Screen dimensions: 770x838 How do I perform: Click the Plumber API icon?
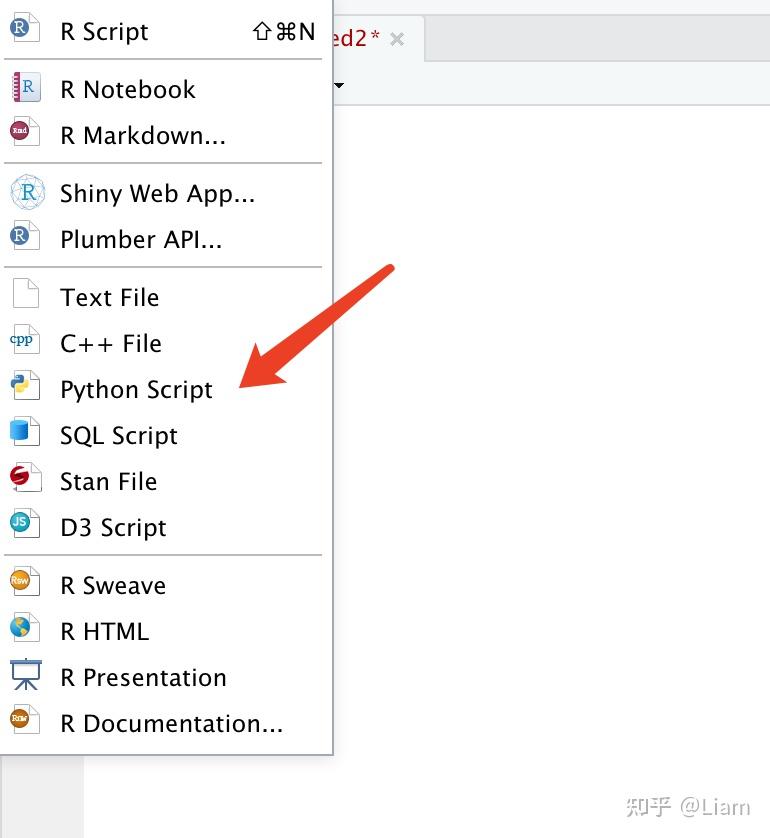(25, 238)
